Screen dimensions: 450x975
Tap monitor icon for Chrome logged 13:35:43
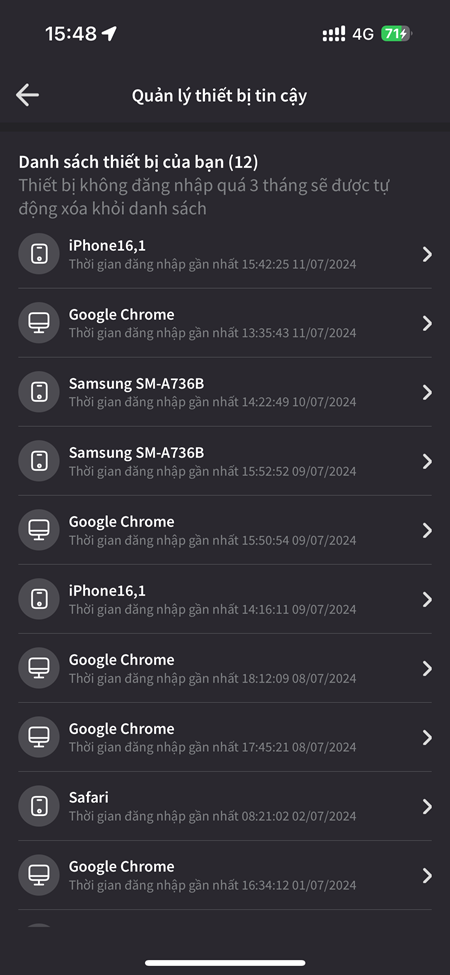pos(39,323)
